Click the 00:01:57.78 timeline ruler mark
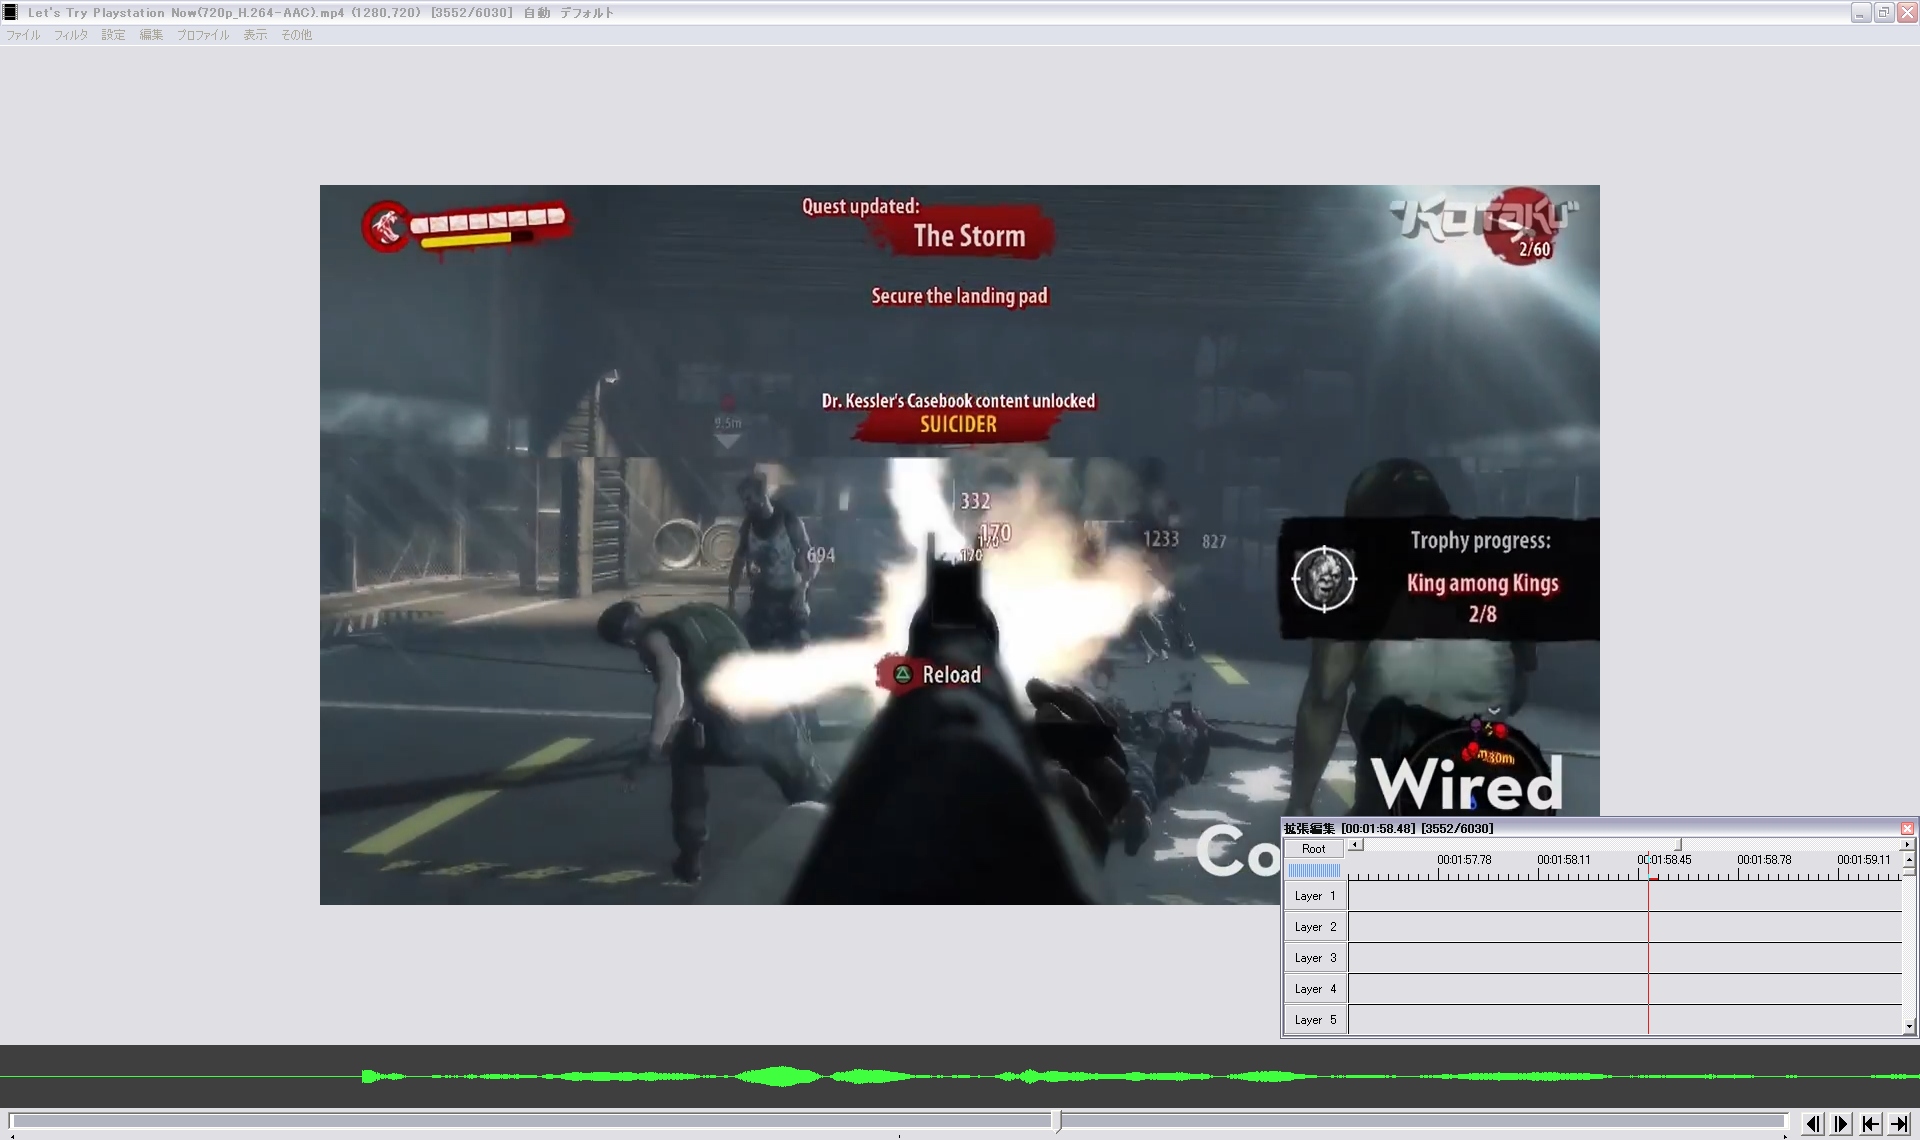 pyautogui.click(x=1464, y=860)
